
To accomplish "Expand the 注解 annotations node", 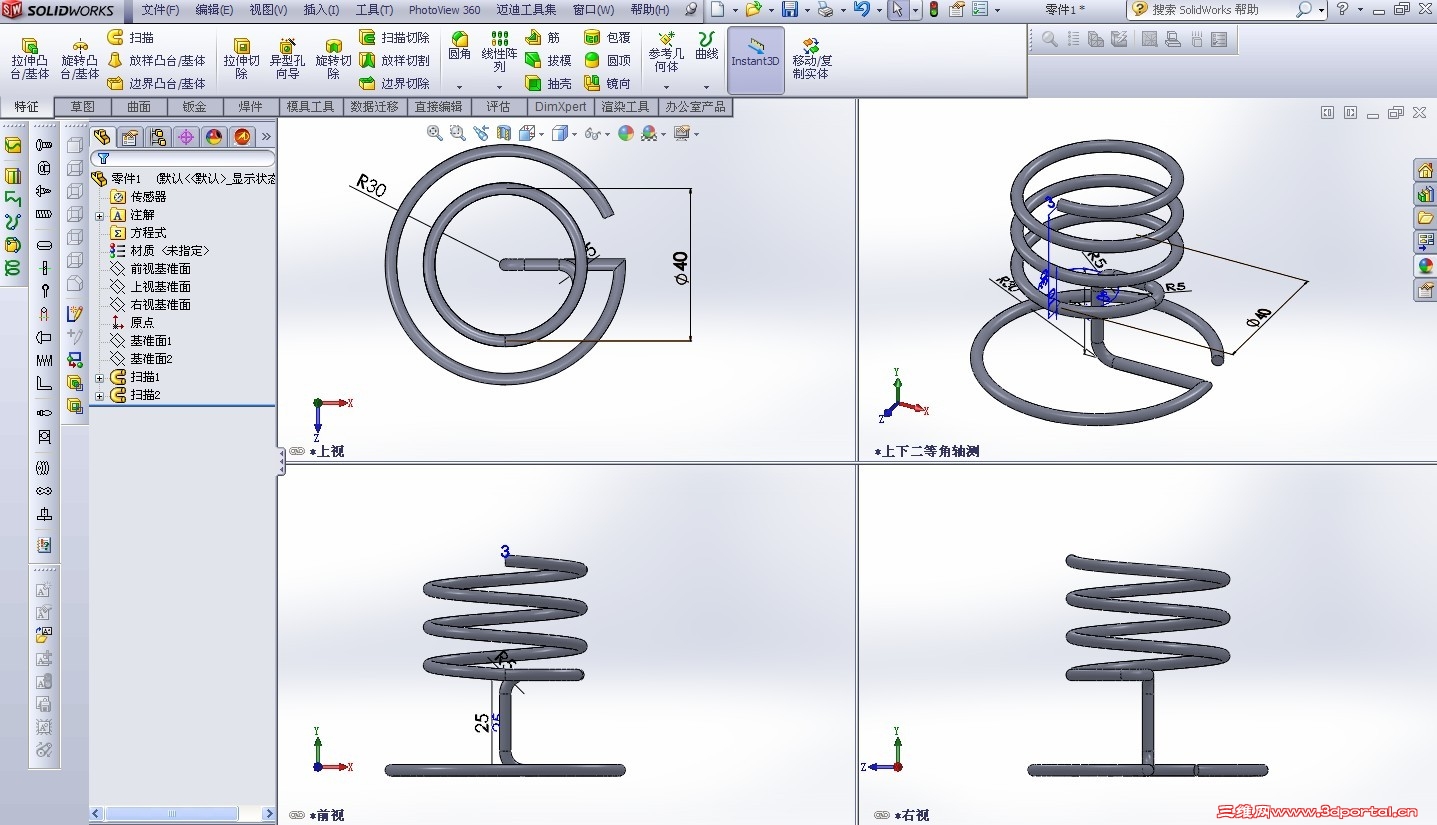I will click(x=99, y=215).
